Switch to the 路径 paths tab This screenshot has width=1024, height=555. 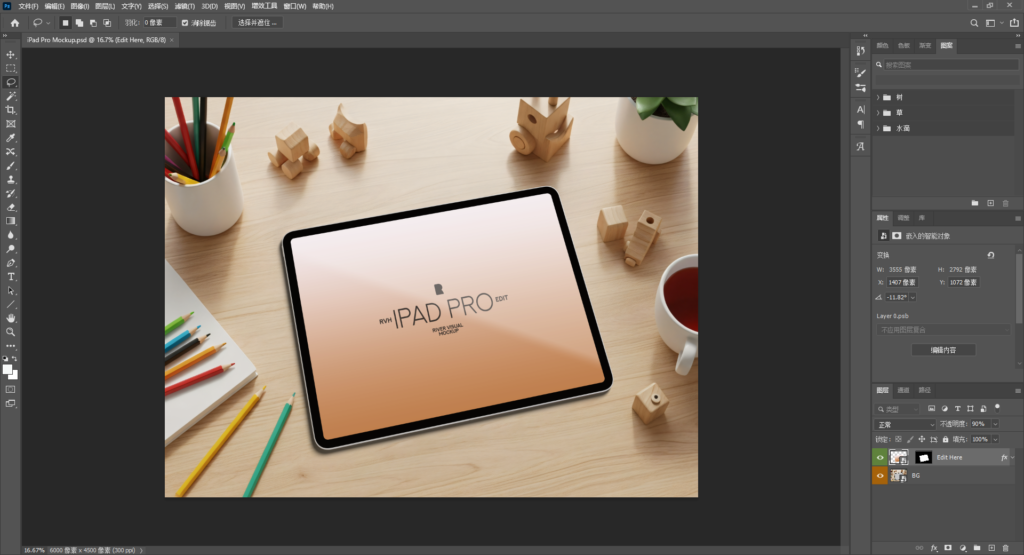tap(925, 390)
